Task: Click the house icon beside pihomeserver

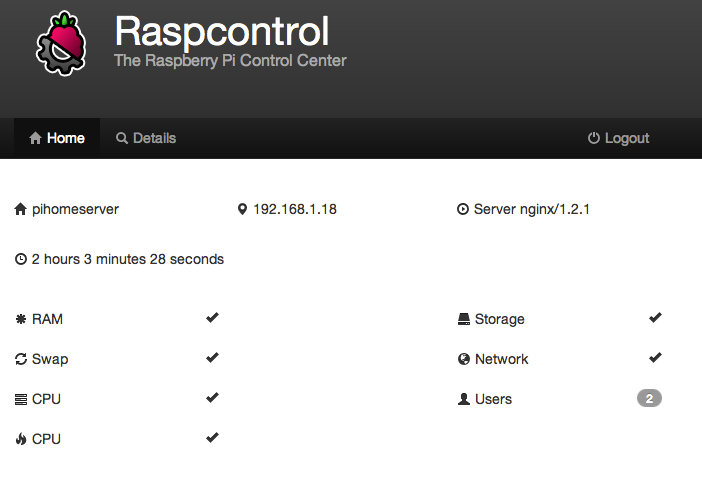Action: point(21,209)
